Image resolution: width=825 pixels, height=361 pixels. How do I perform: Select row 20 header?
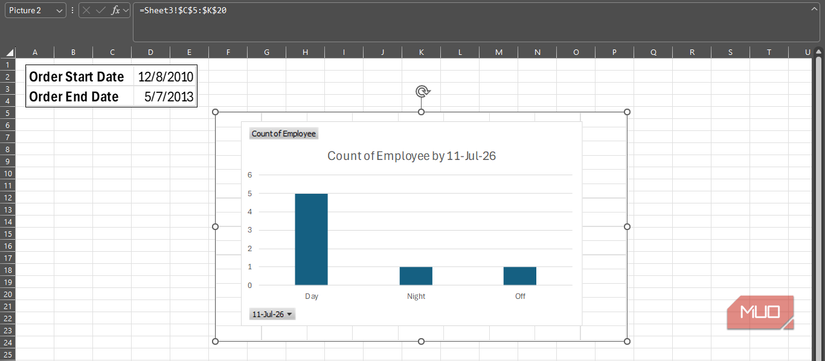7,294
